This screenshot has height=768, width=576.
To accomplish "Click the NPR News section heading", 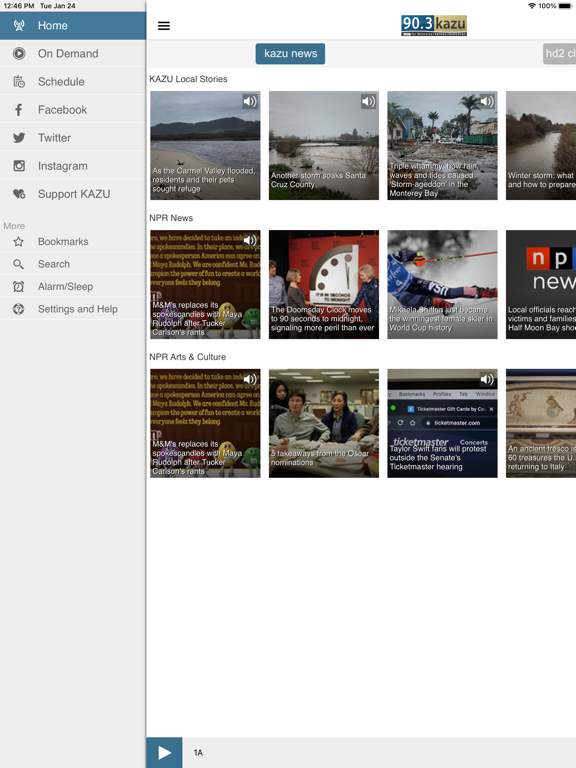I will (171, 218).
